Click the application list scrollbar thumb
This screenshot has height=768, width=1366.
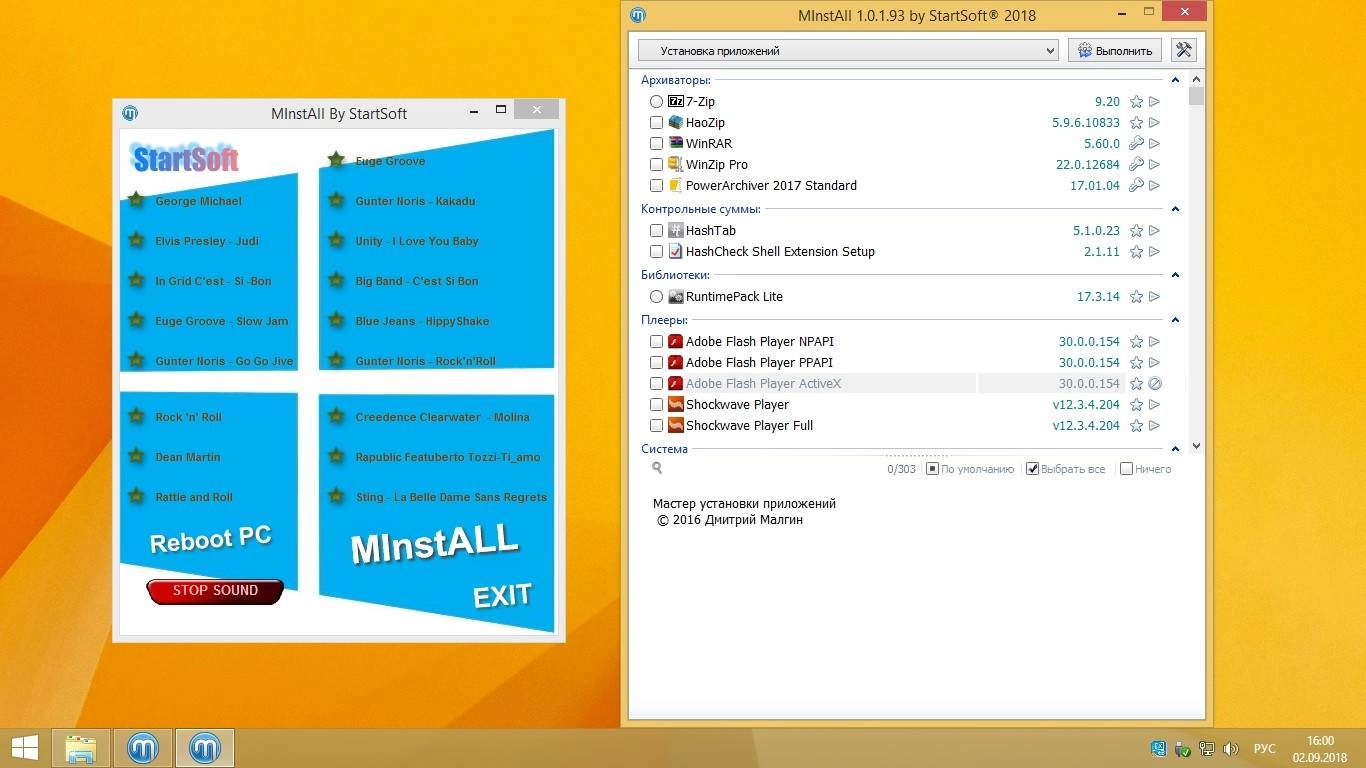[x=1197, y=96]
